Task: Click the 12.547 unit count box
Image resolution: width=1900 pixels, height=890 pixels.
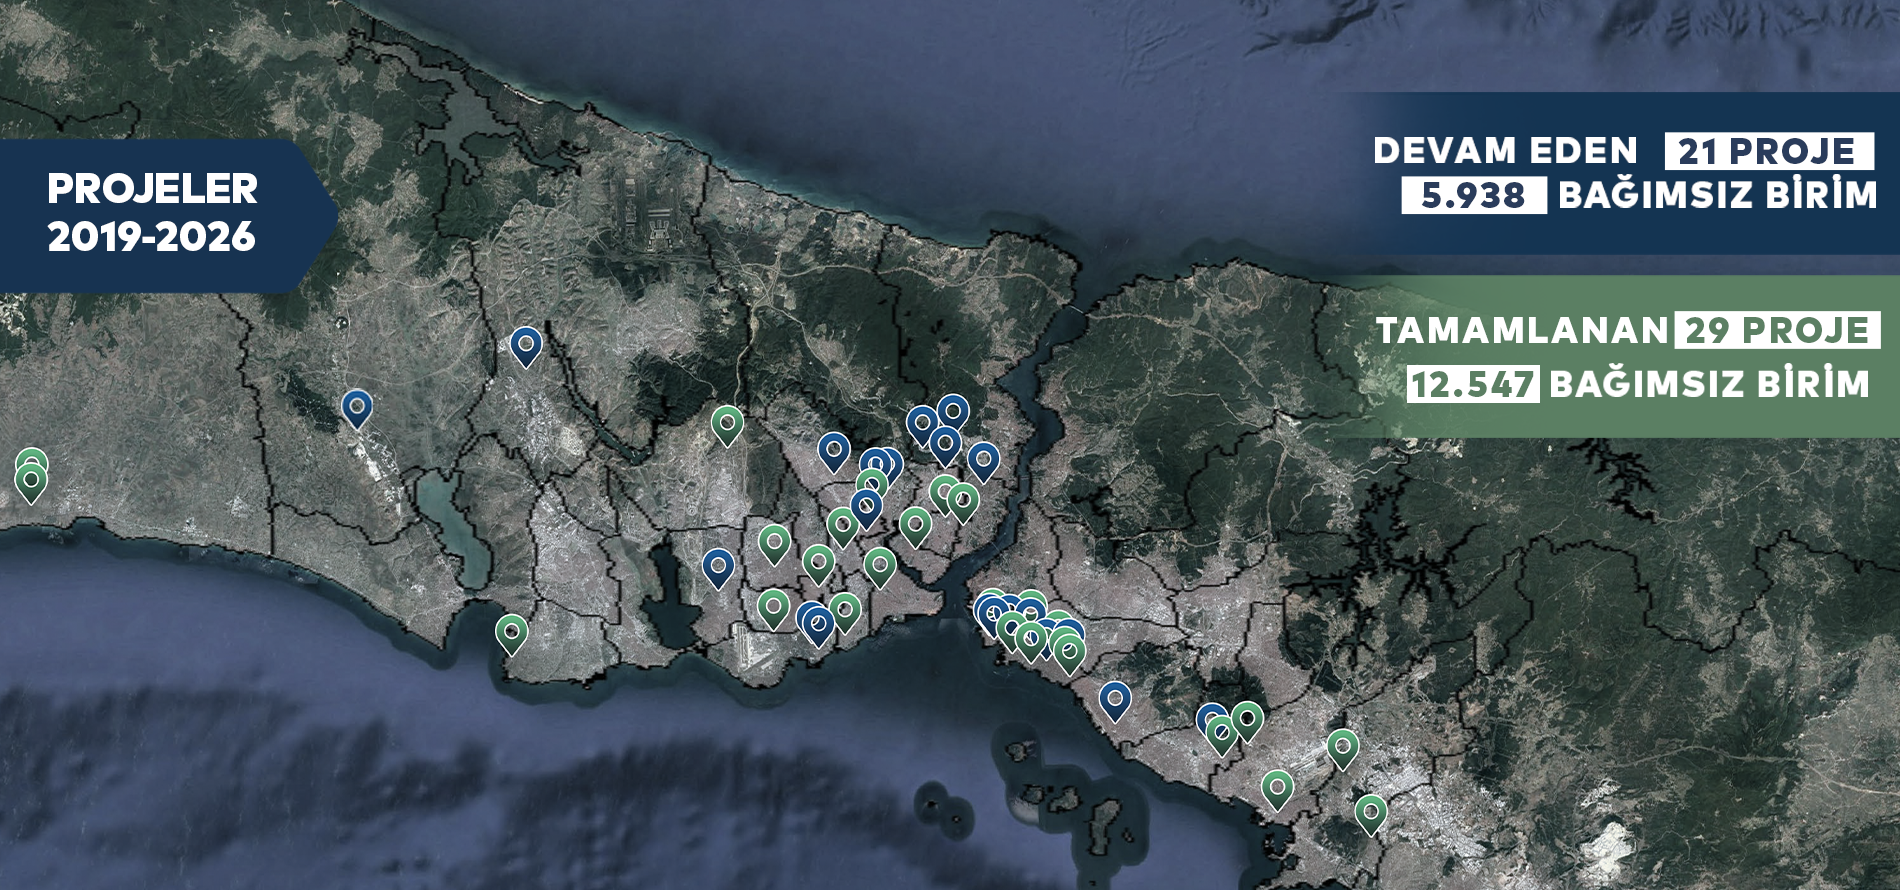Action: tap(1472, 384)
